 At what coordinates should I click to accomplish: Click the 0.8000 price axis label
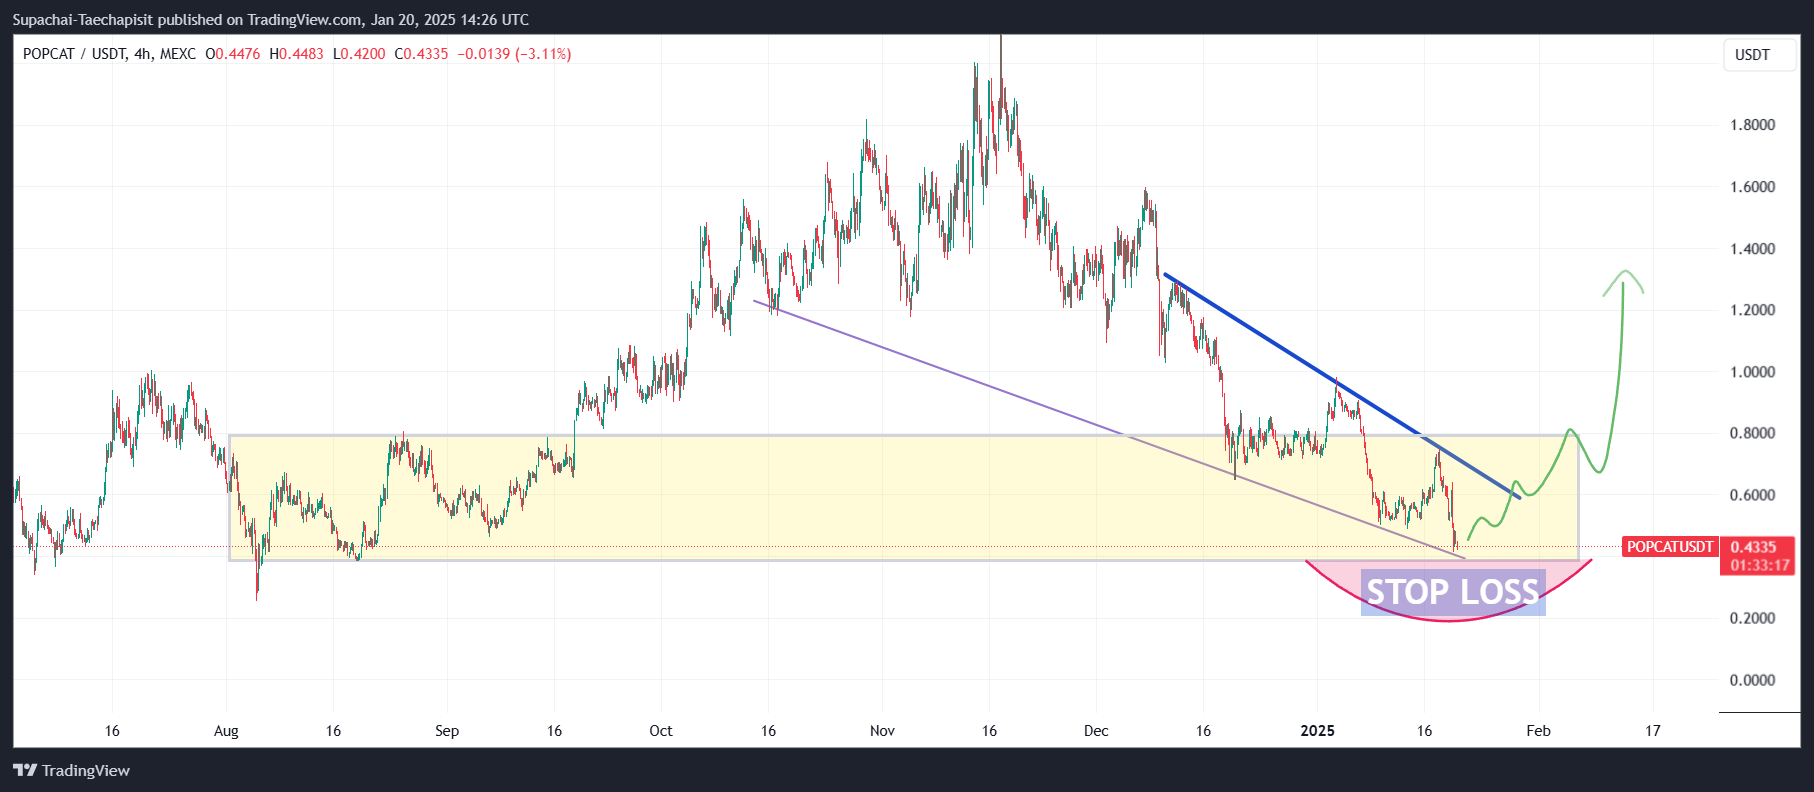(x=1752, y=433)
